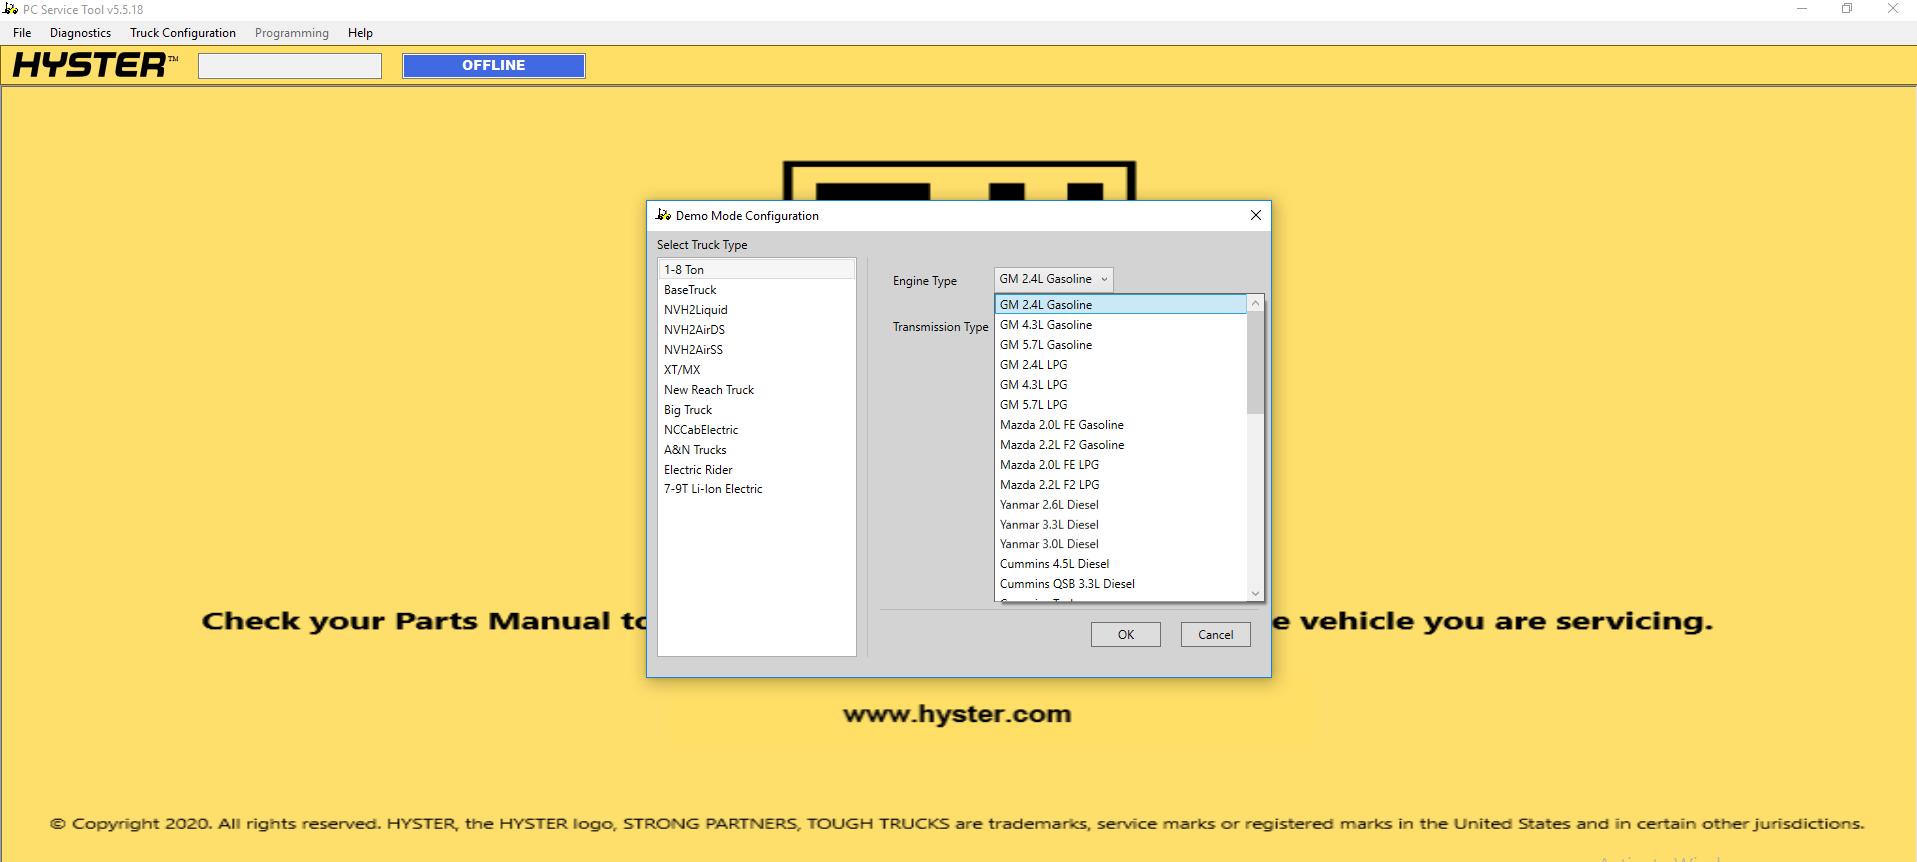Image resolution: width=1917 pixels, height=862 pixels.
Task: Choose GM 4.3L Gasoline engine option
Action: (x=1121, y=325)
